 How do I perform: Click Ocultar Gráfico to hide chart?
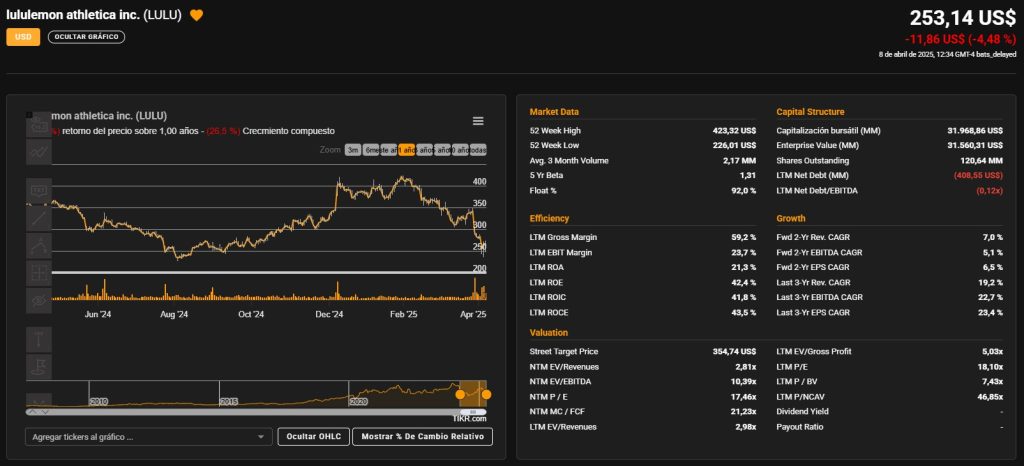pos(86,37)
